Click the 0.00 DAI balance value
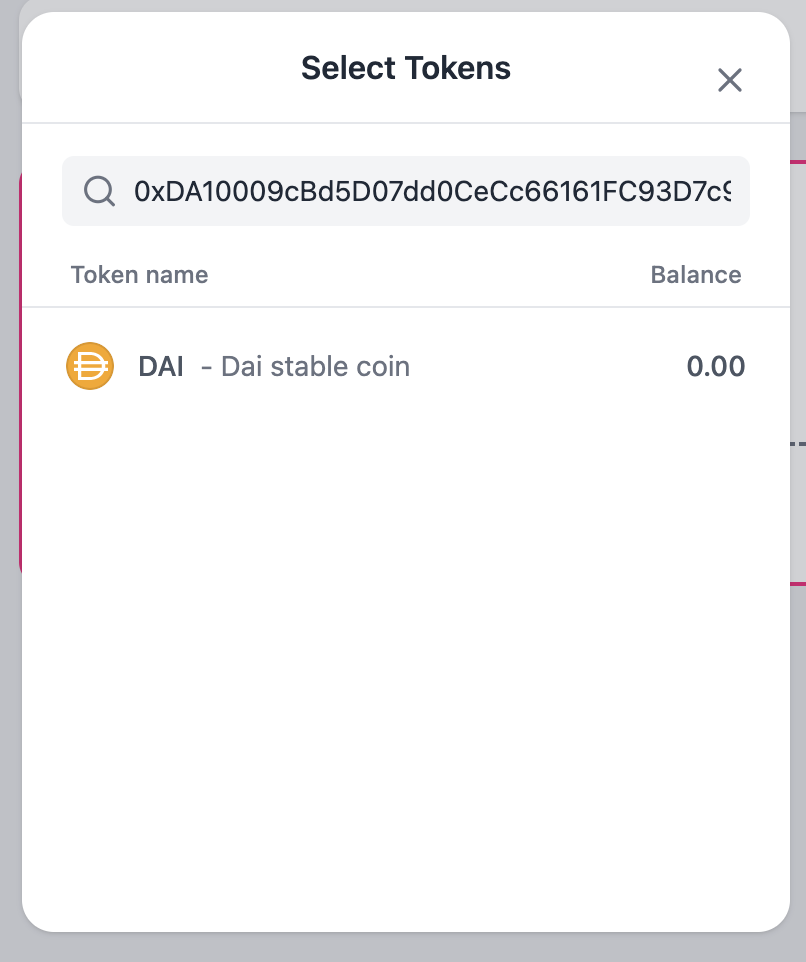Screen dimensions: 806x962 pos(715,366)
